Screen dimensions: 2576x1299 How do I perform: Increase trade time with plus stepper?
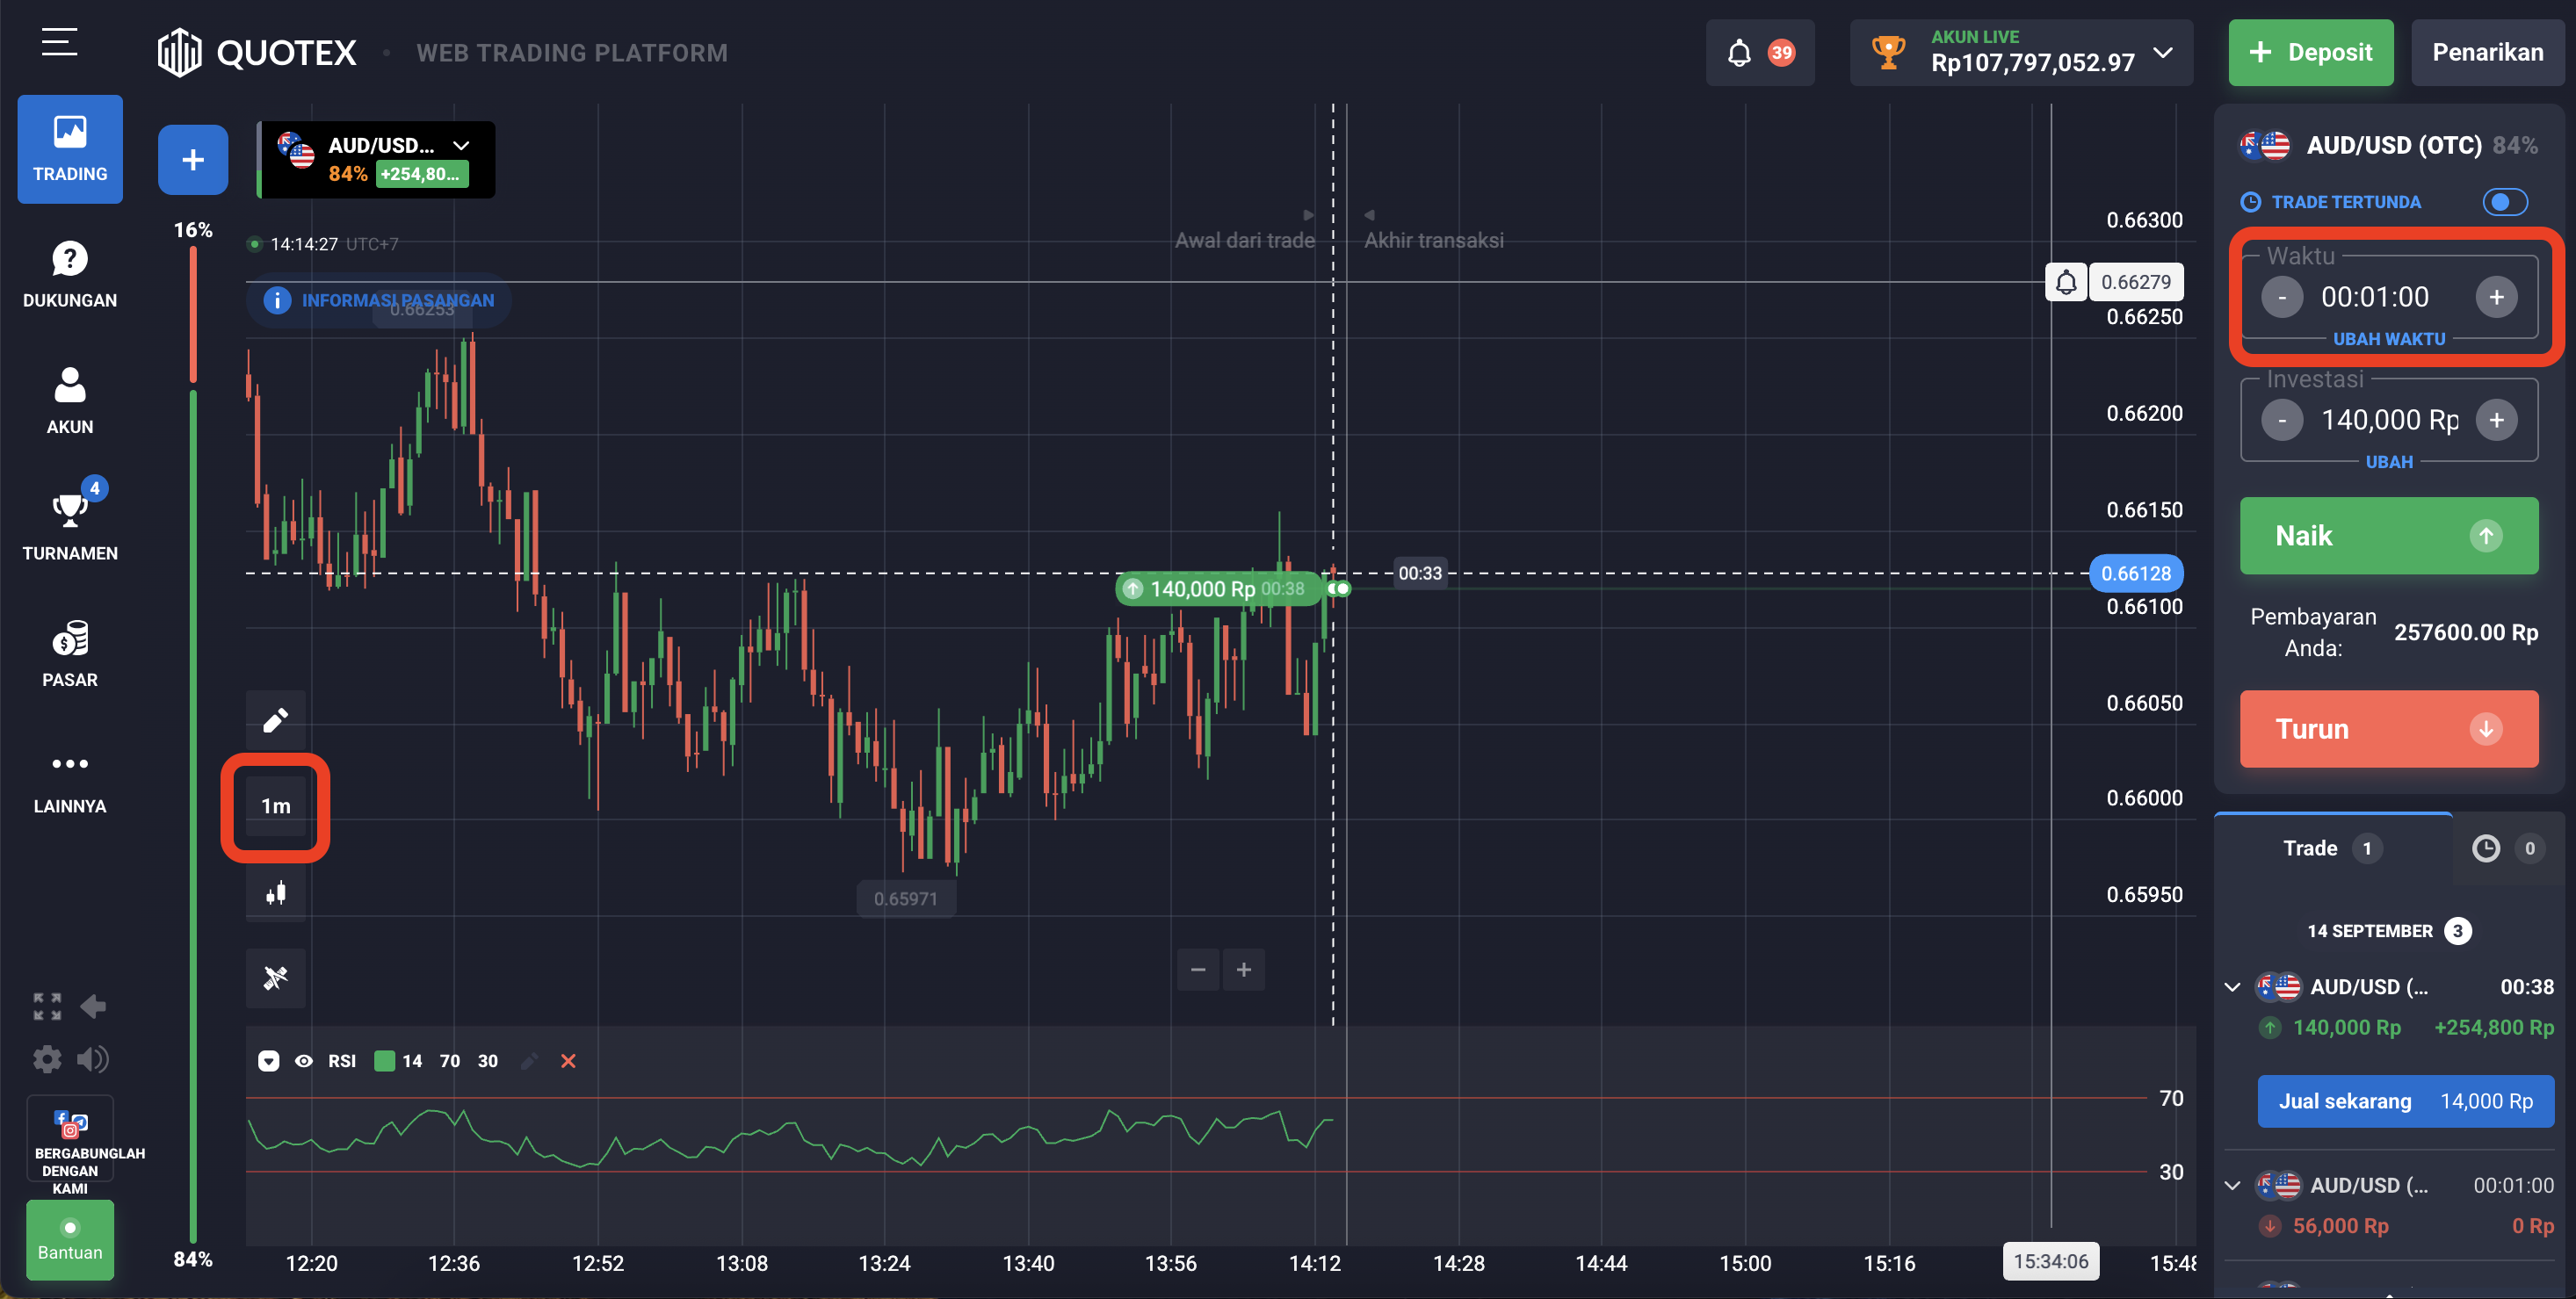click(x=2496, y=297)
